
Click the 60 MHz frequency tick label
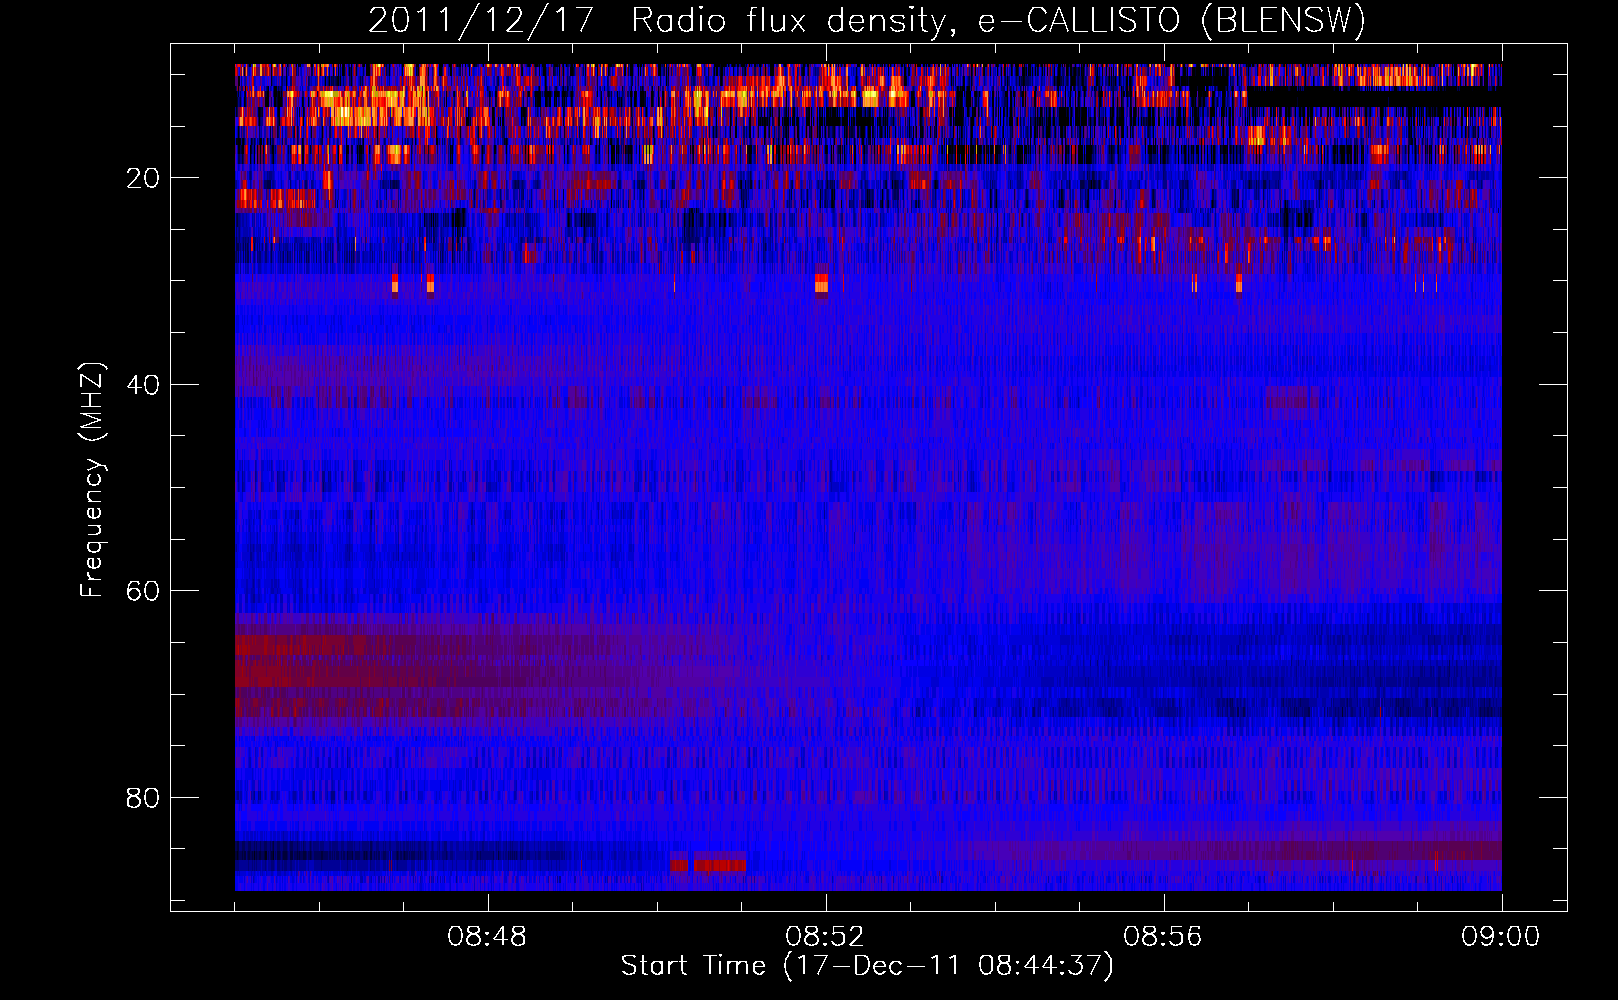[143, 591]
